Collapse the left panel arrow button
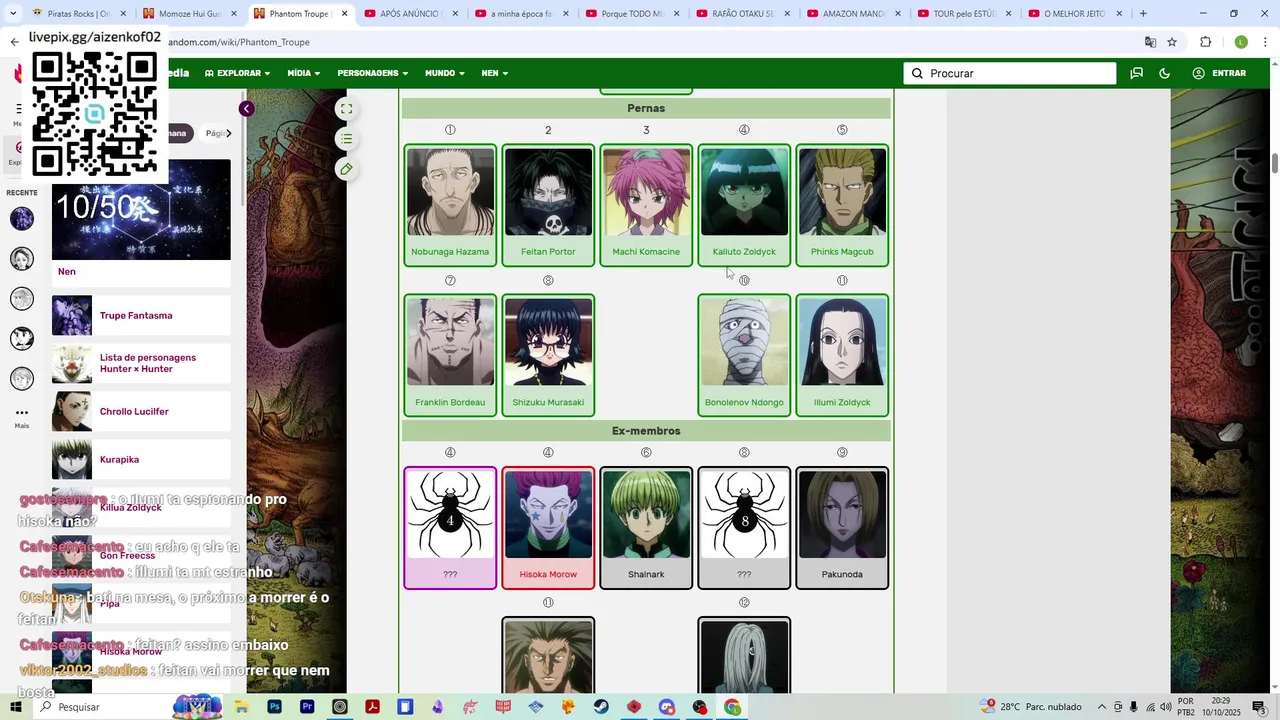The height and width of the screenshot is (720, 1280). coord(246,108)
